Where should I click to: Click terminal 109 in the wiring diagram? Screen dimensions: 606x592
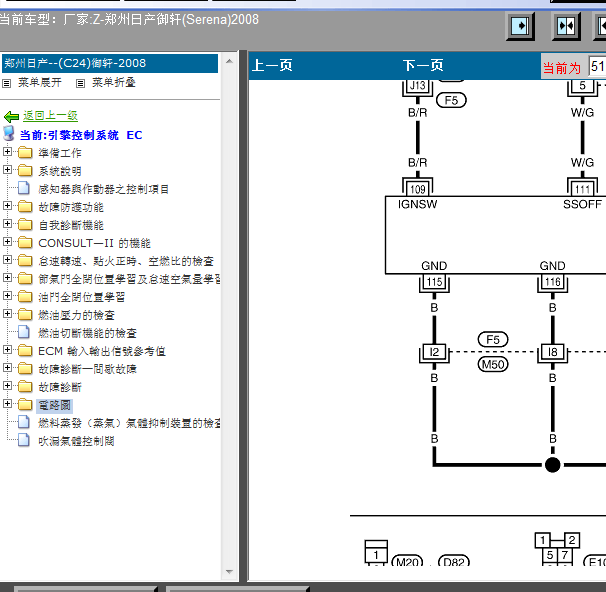pos(417,189)
